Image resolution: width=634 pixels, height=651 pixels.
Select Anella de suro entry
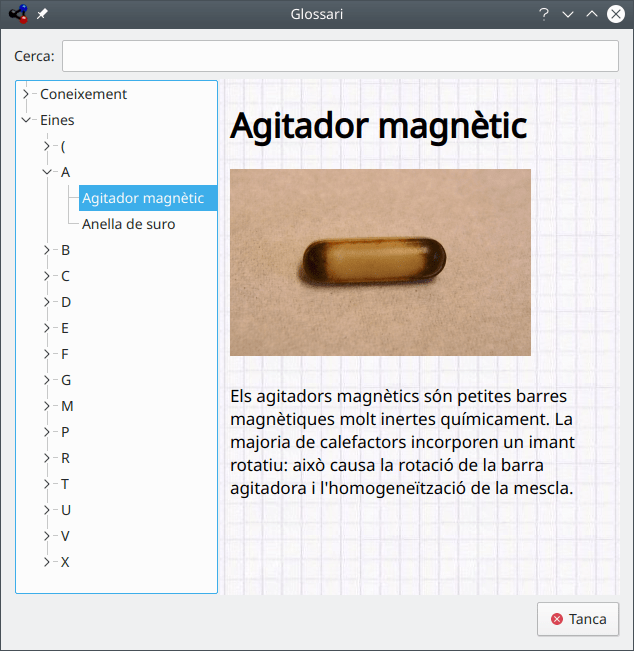click(128, 224)
